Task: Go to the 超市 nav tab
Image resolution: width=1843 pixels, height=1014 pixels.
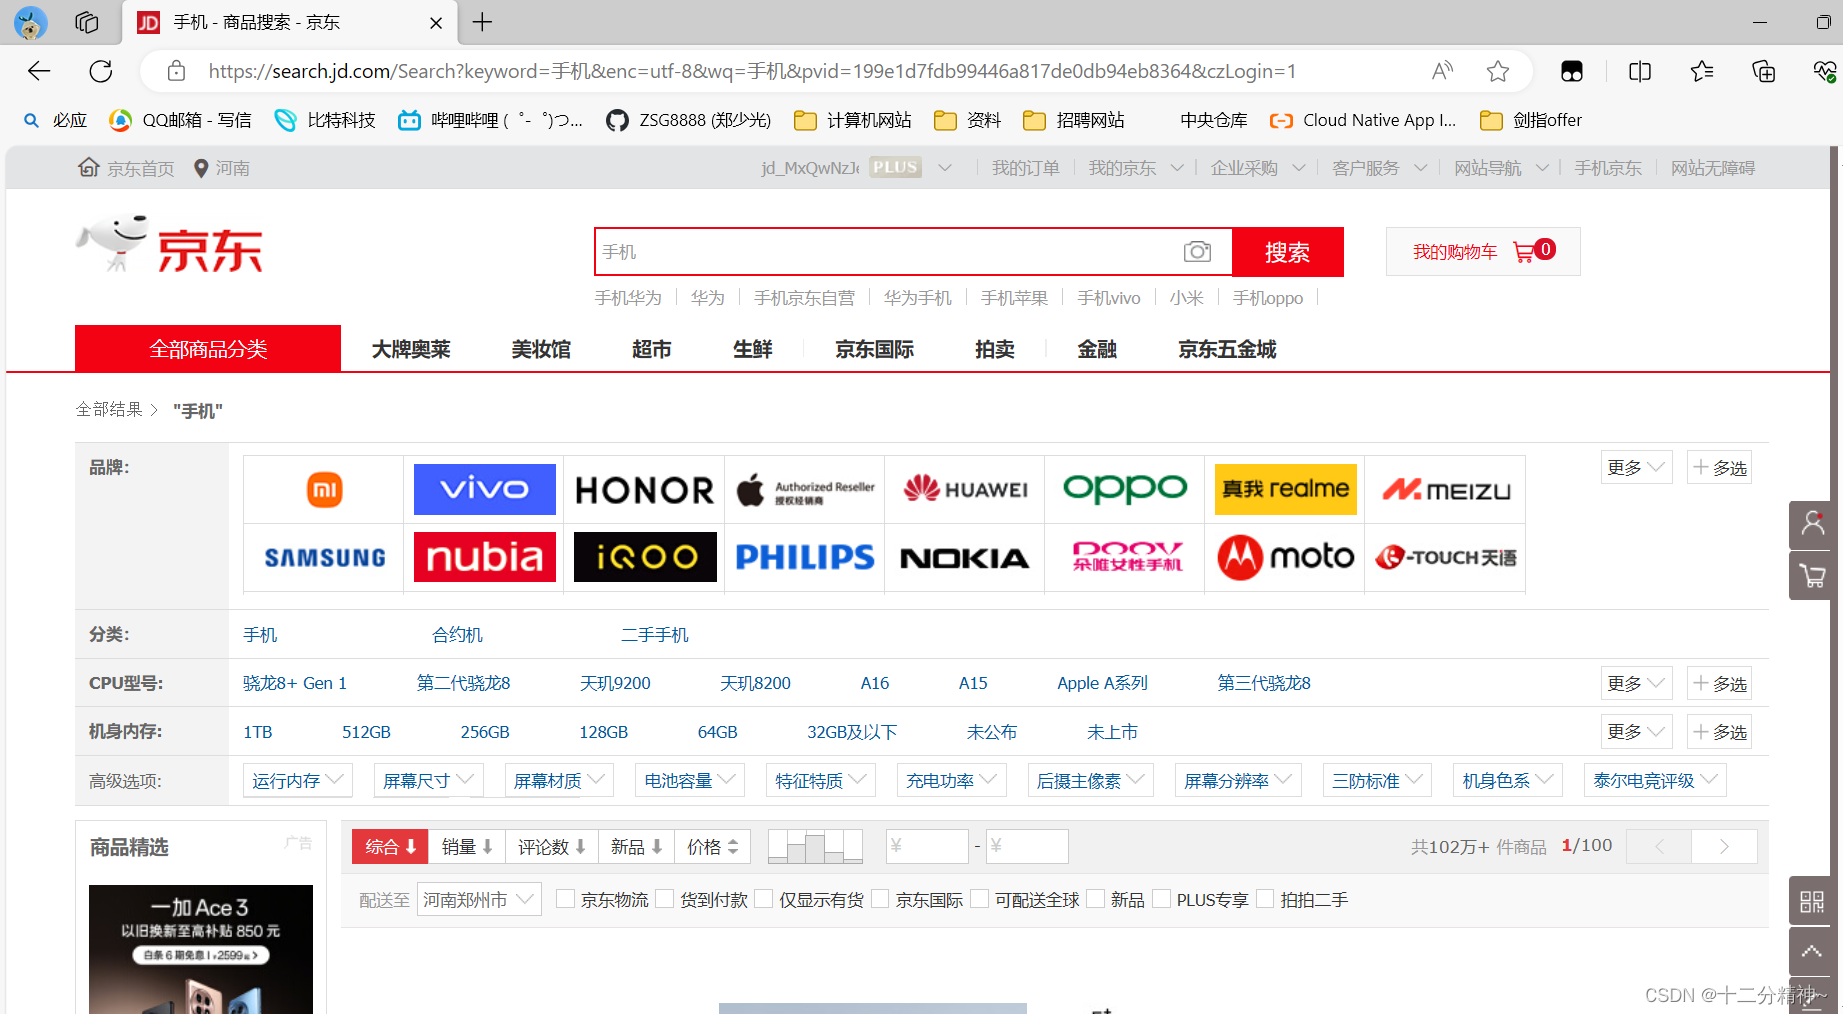Action: (x=651, y=349)
